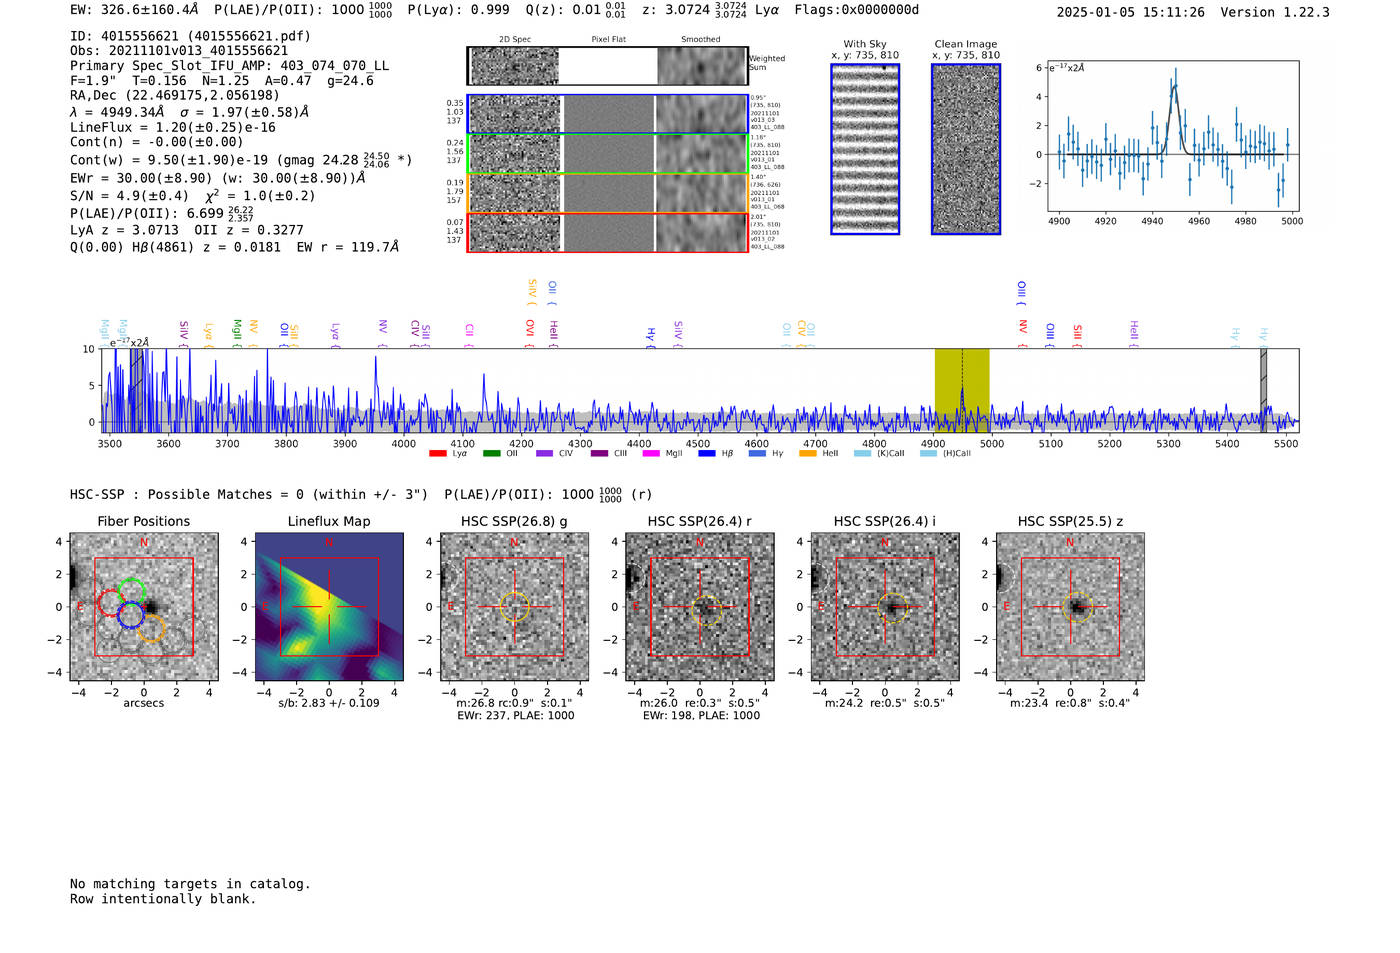Viewport: 1400px width, 953px height.
Task: Click the With Sky cutout image
Action: click(865, 149)
